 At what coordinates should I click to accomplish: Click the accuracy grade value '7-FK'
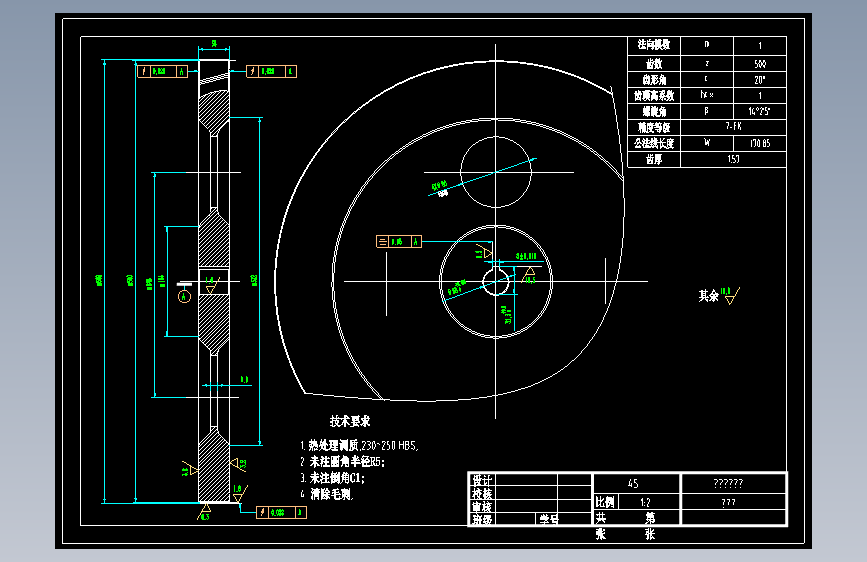tap(733, 127)
